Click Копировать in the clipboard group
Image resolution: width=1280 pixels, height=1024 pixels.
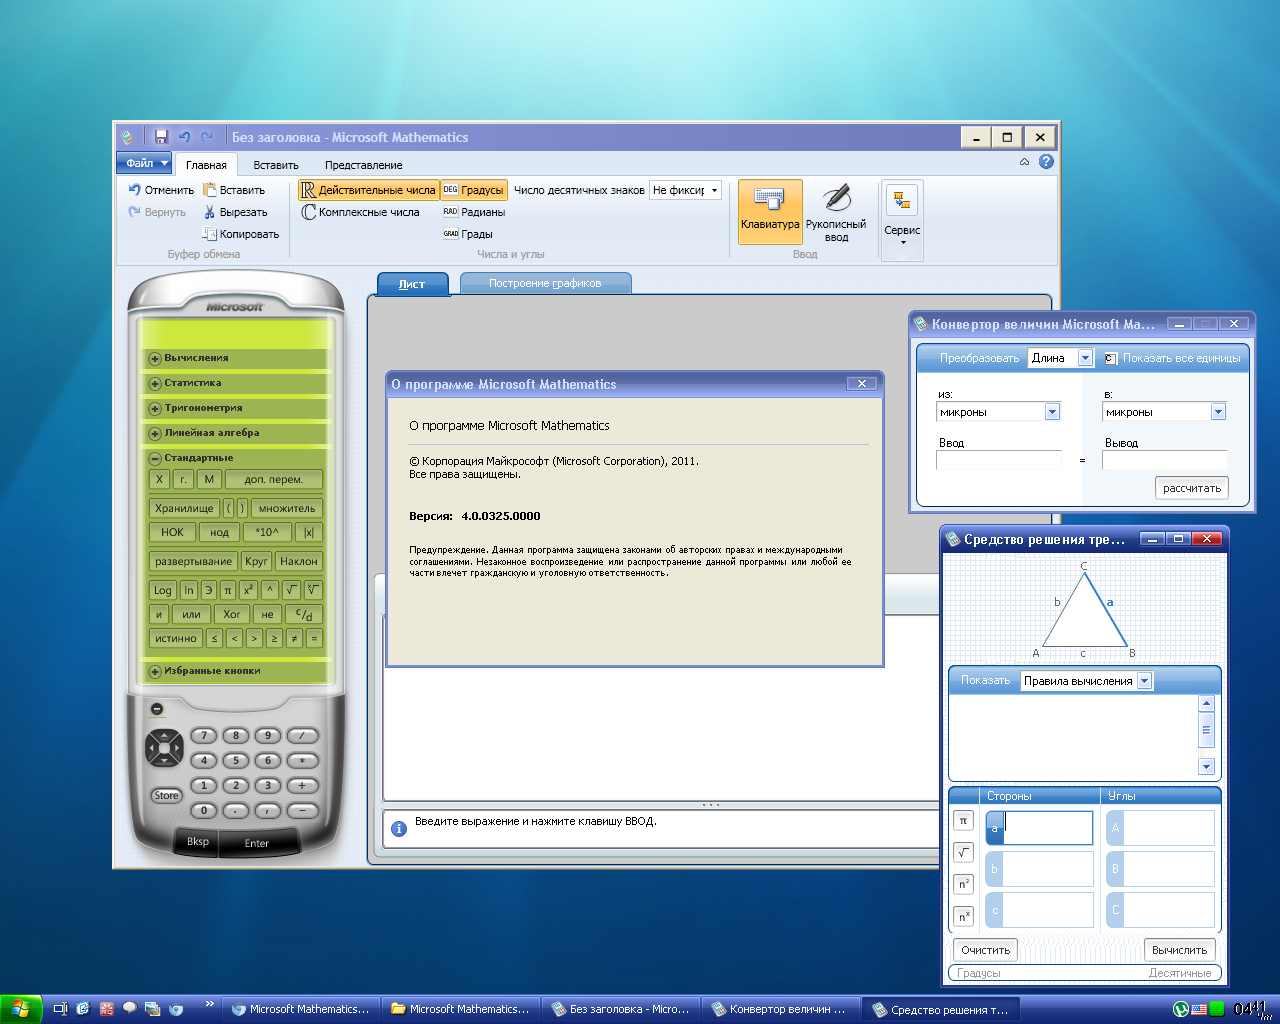click(240, 234)
